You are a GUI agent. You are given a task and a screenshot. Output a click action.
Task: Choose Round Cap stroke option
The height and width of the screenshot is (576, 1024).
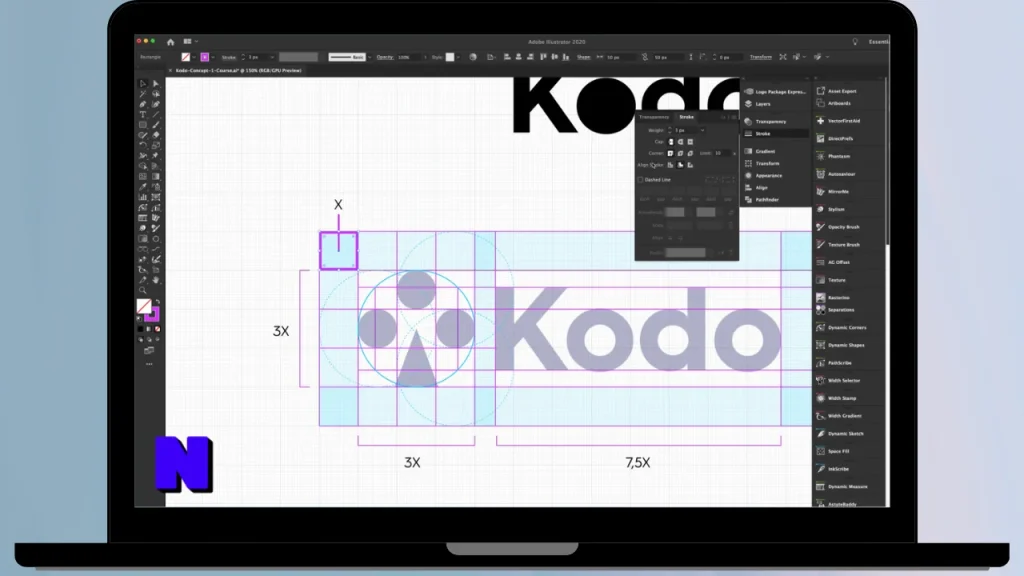point(680,142)
